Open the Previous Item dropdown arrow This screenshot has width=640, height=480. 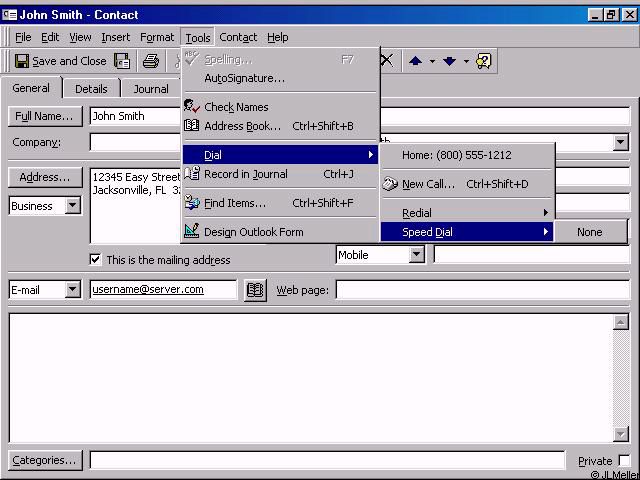(432, 62)
